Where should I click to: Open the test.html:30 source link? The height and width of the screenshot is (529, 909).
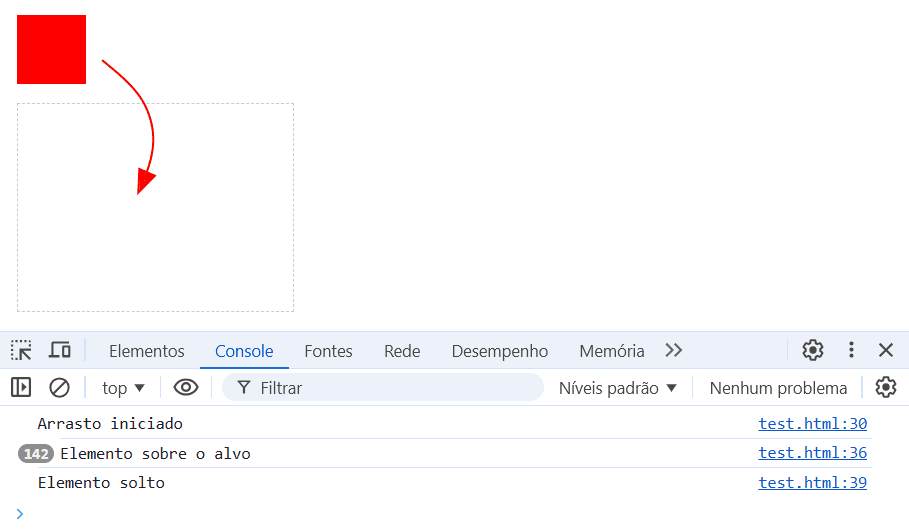click(x=812, y=424)
